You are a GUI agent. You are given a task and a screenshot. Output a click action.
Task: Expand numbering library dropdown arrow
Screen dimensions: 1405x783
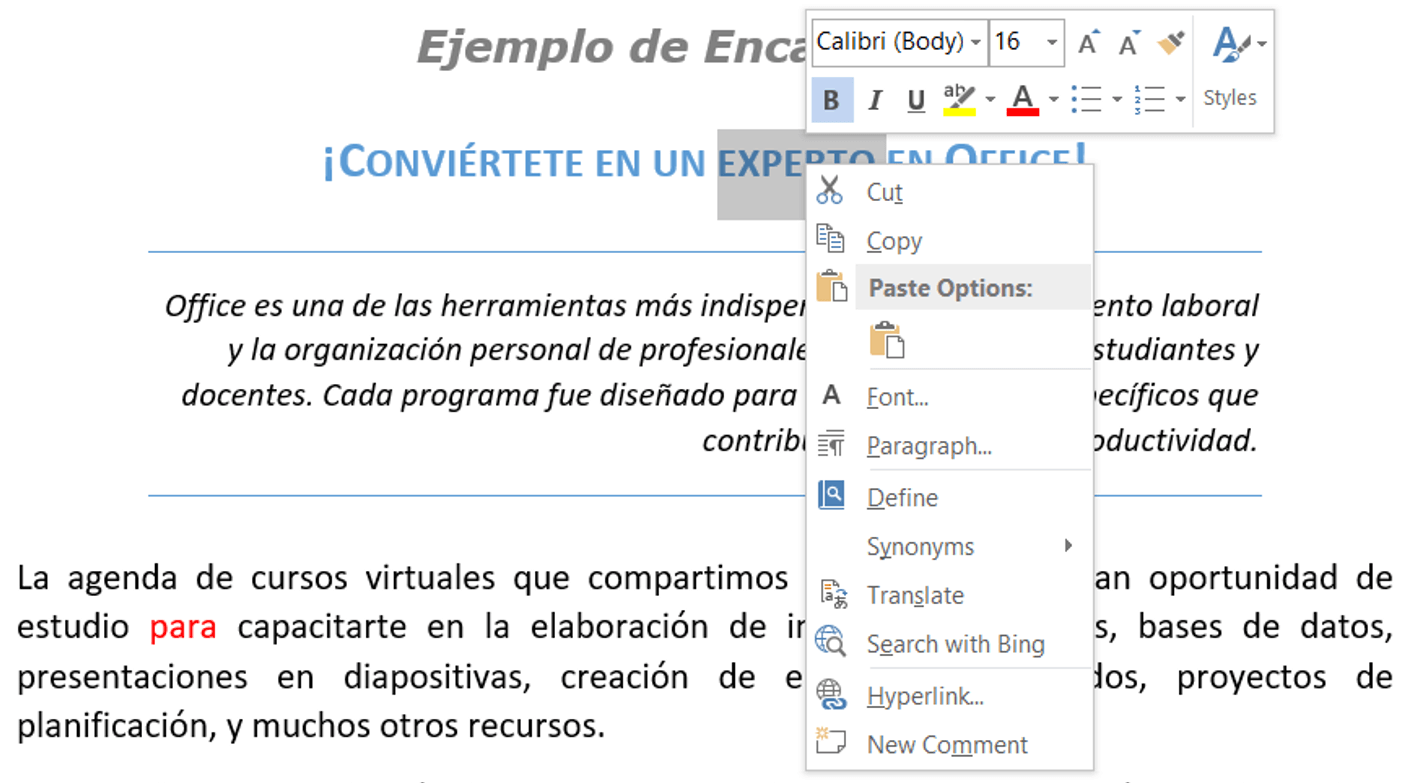pos(1181,99)
